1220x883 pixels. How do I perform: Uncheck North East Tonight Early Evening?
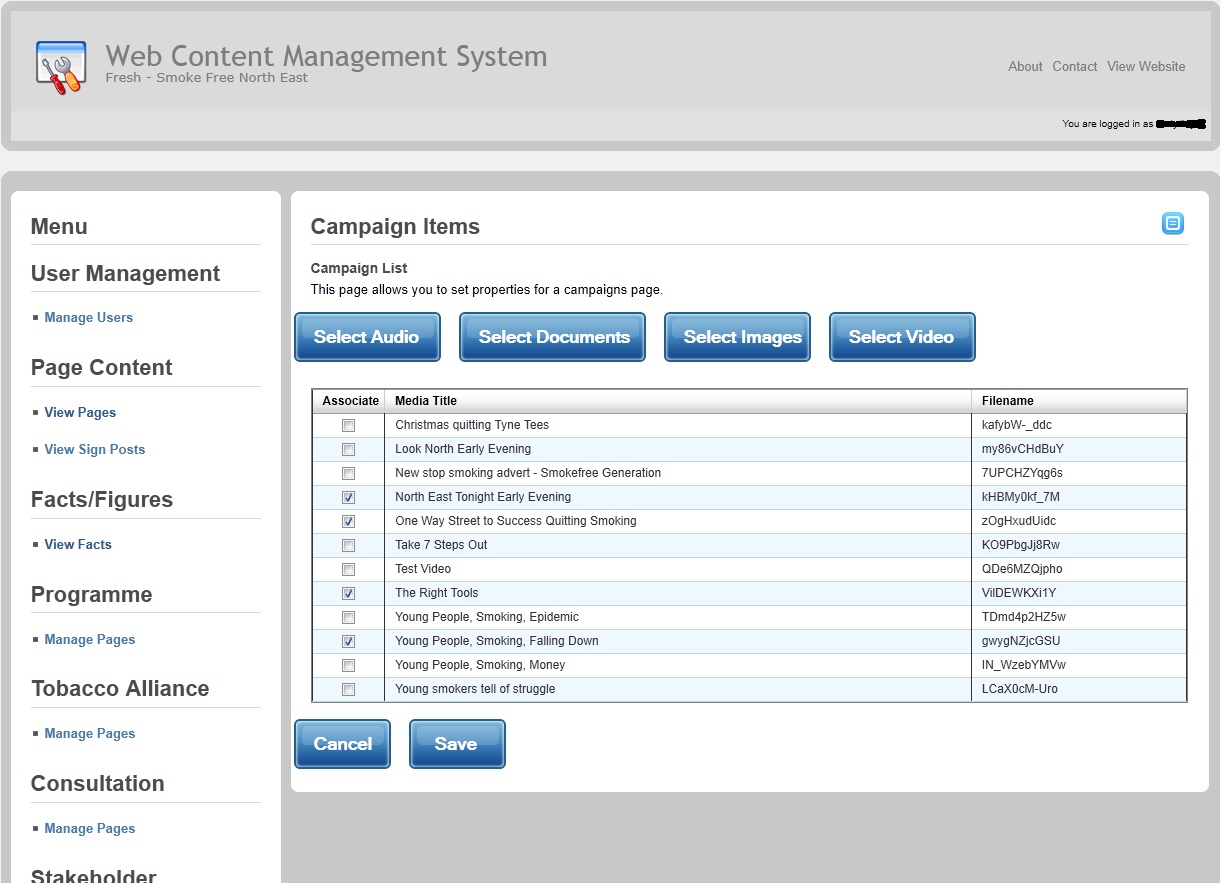pyautogui.click(x=348, y=497)
